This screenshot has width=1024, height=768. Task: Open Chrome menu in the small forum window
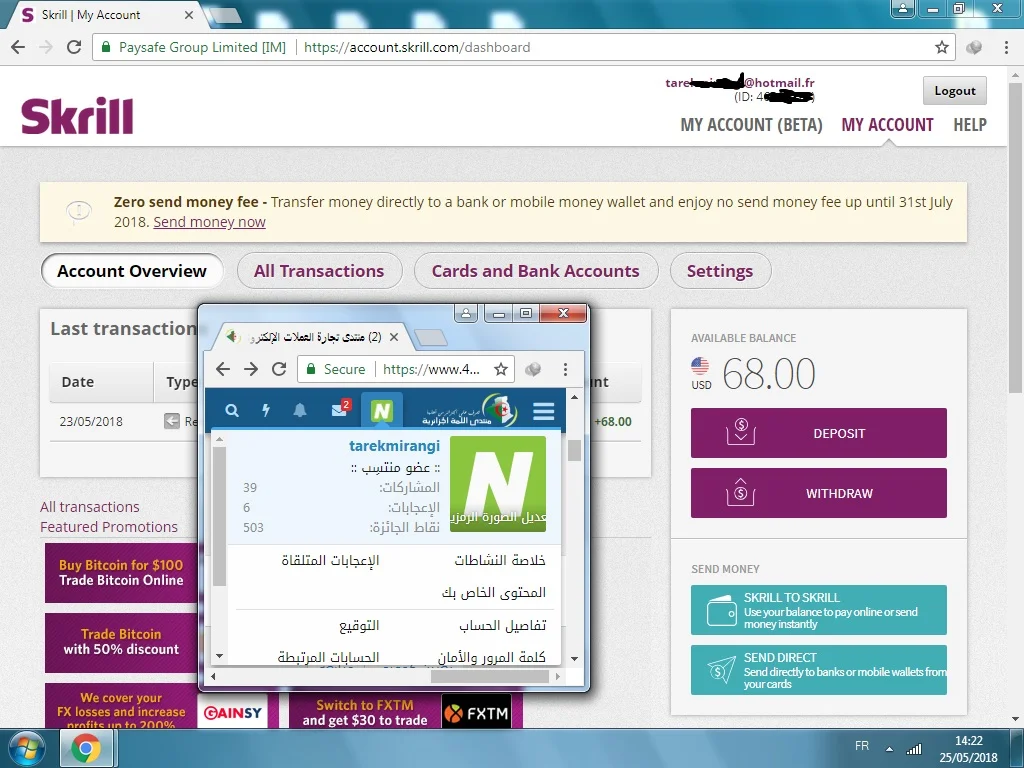pyautogui.click(x=565, y=369)
